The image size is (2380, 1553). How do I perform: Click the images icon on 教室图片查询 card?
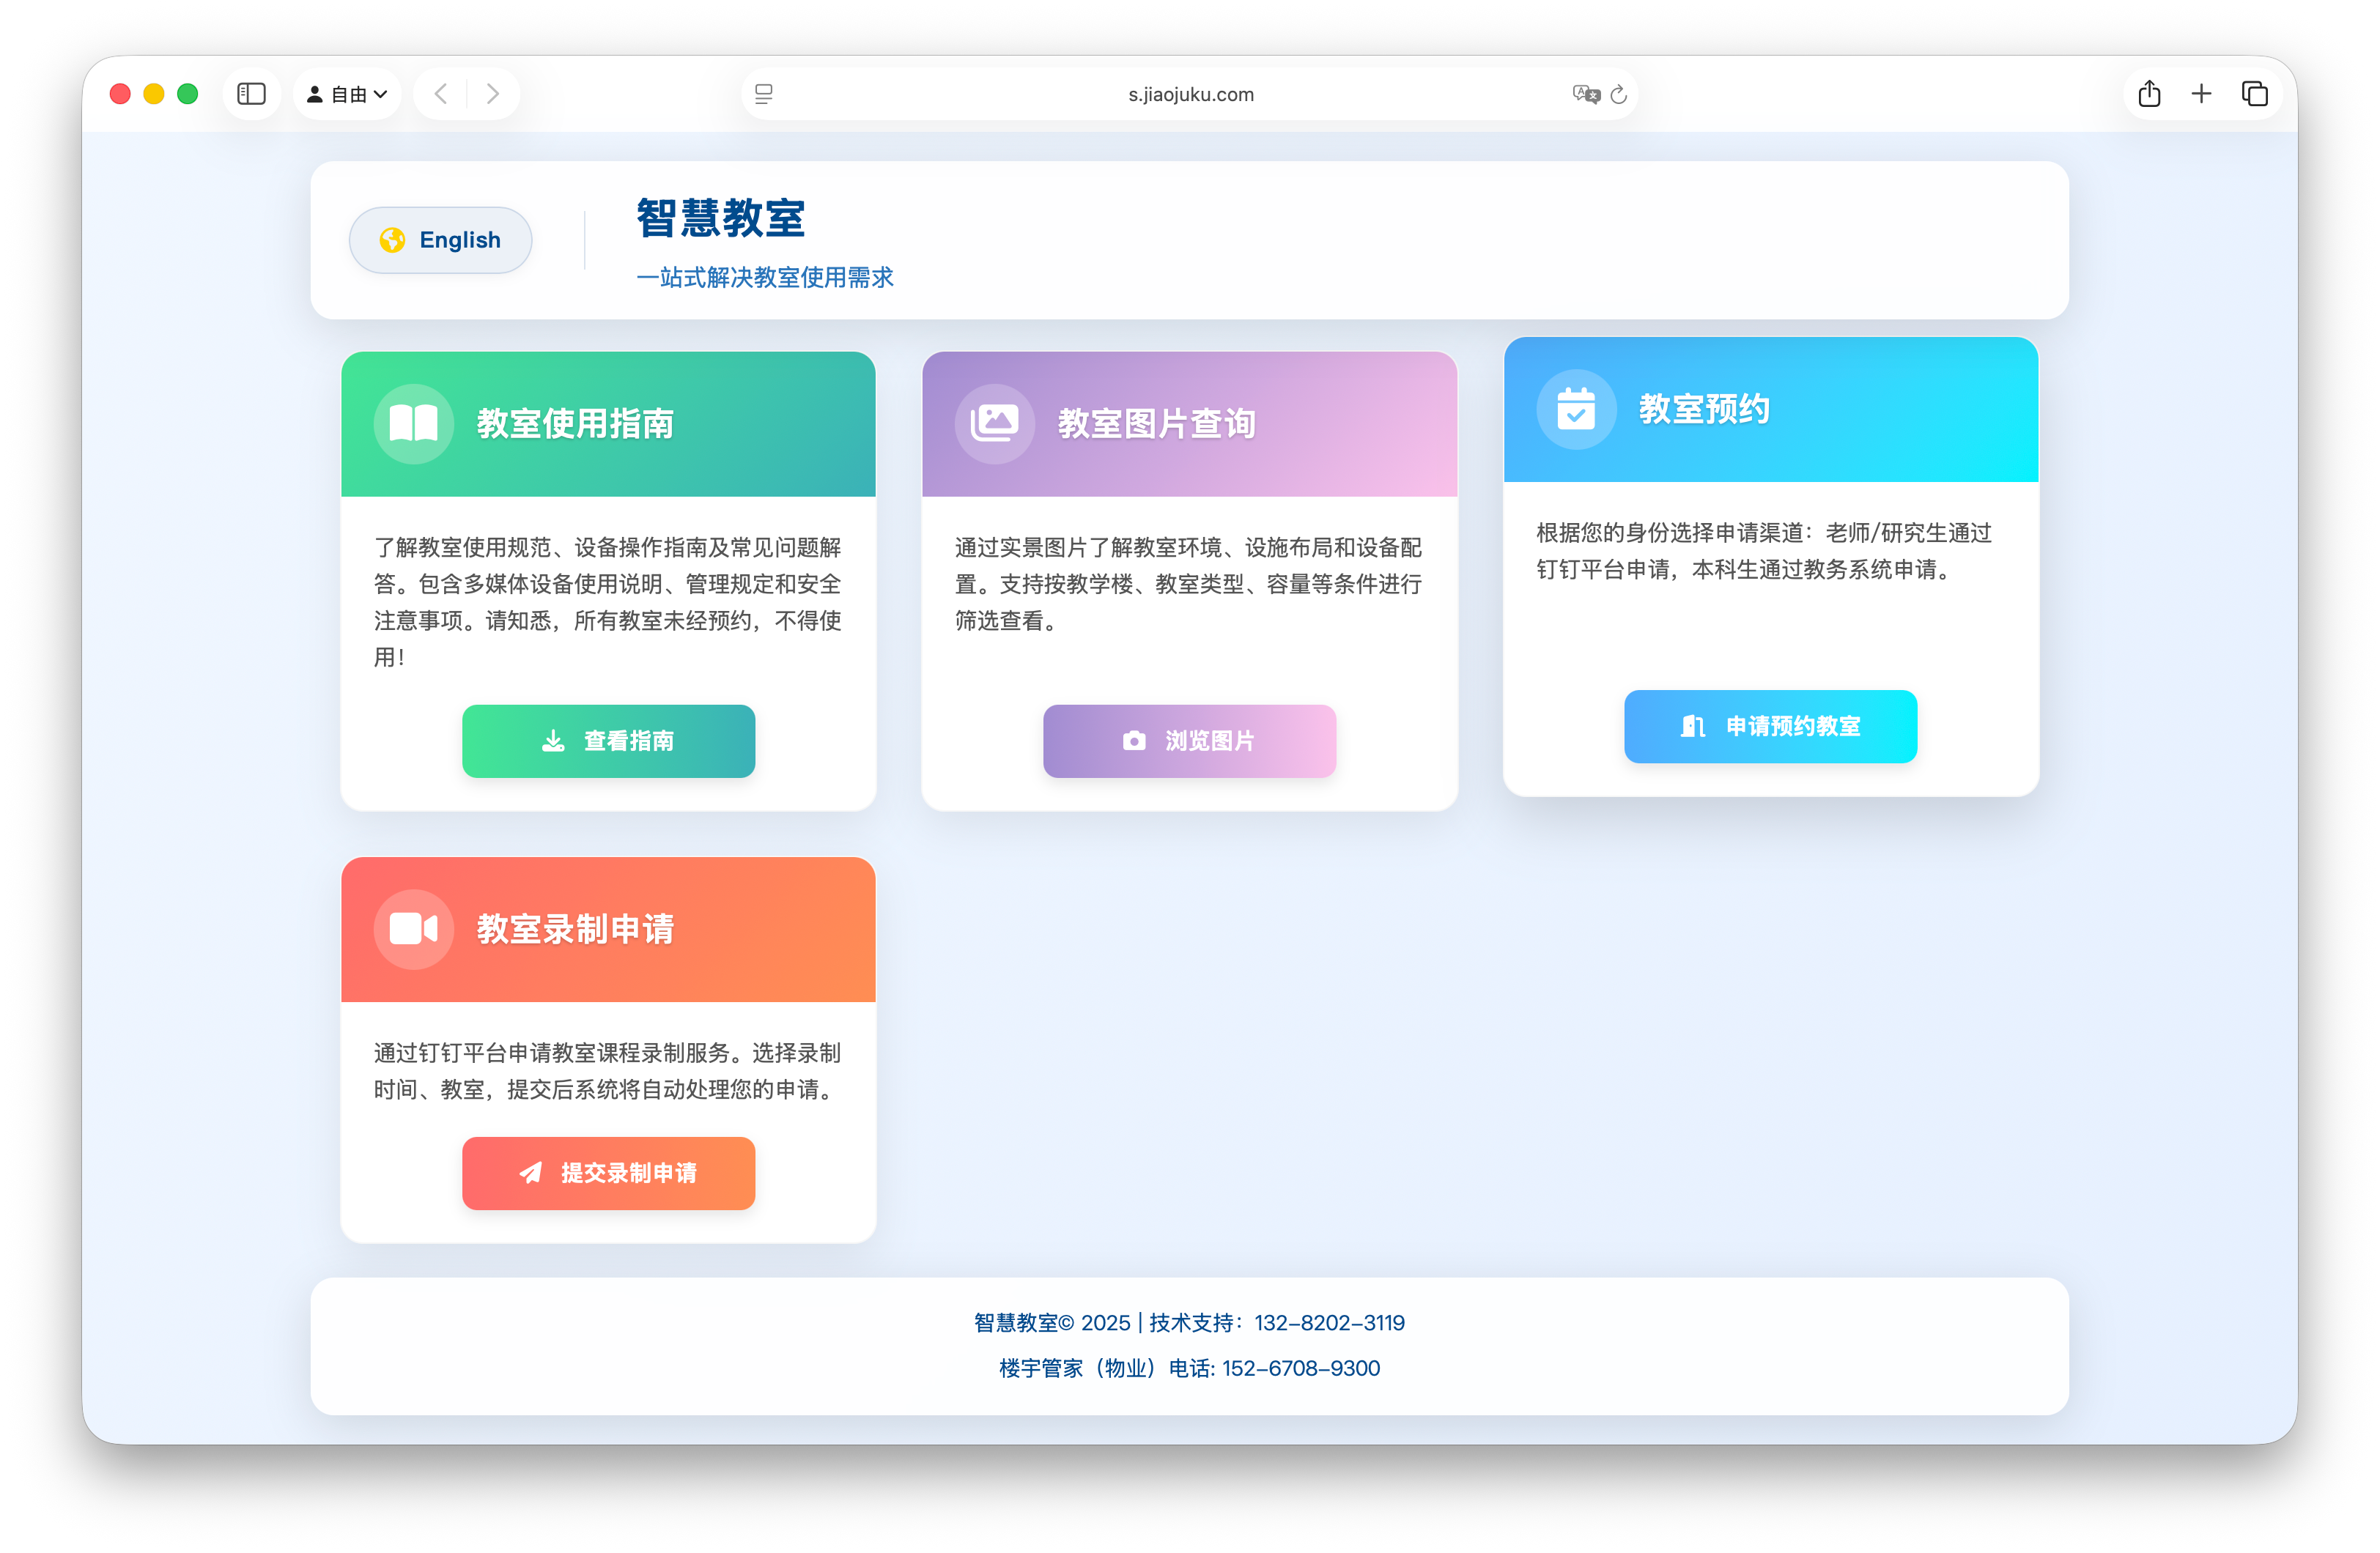994,424
